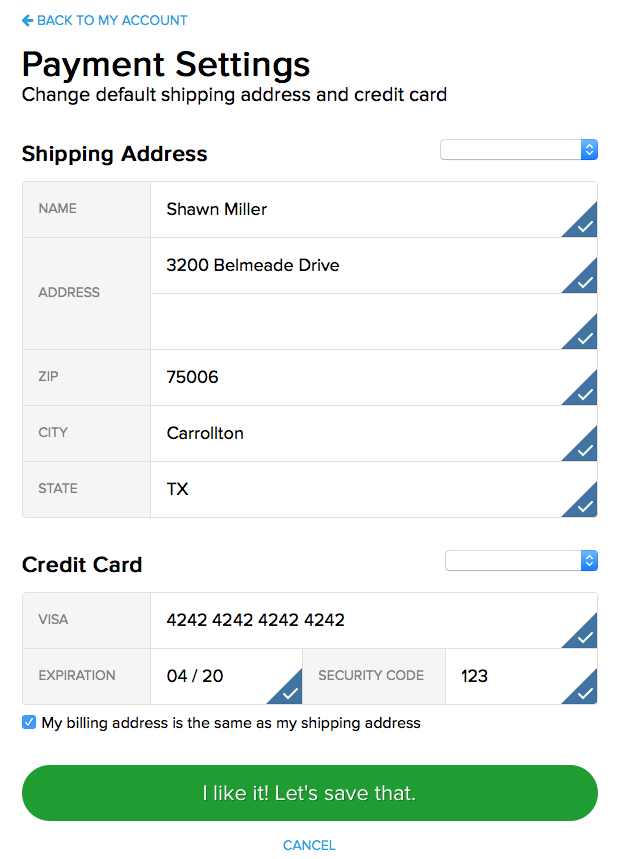Click the Cancel link
The height and width of the screenshot is (859, 632).
pyautogui.click(x=309, y=845)
